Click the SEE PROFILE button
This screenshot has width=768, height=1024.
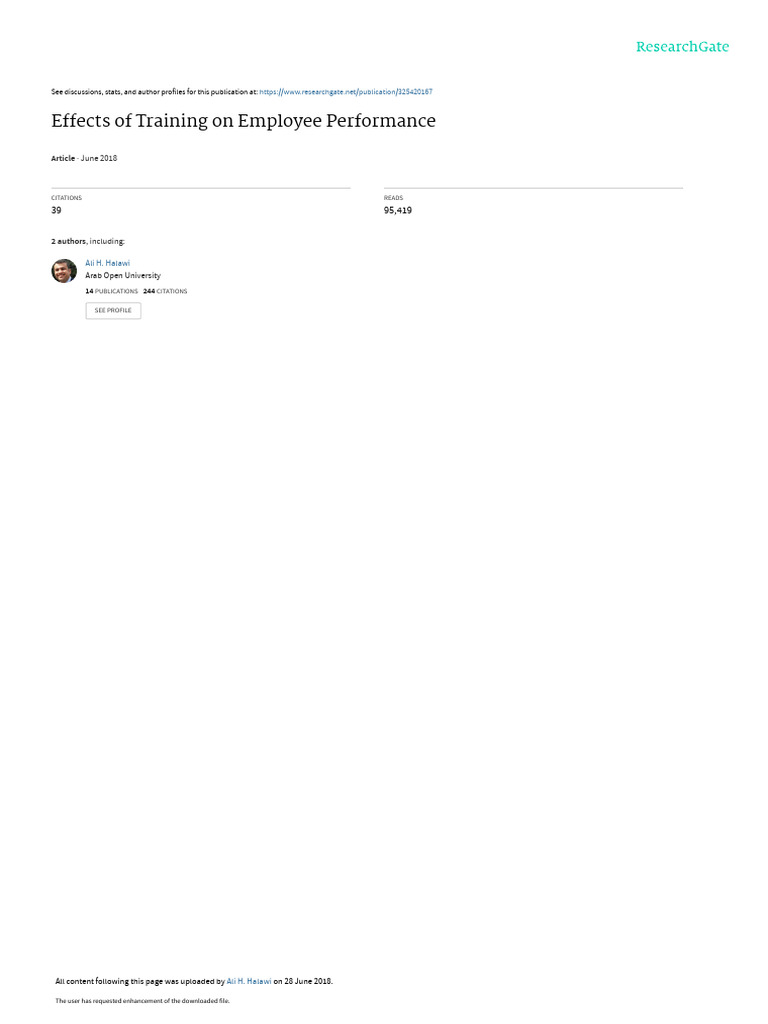pyautogui.click(x=113, y=310)
